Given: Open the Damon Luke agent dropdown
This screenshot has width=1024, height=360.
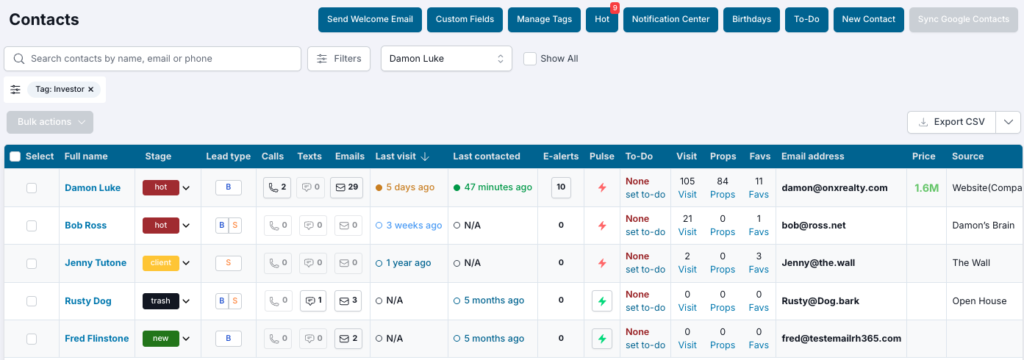Looking at the screenshot, I should click(447, 58).
